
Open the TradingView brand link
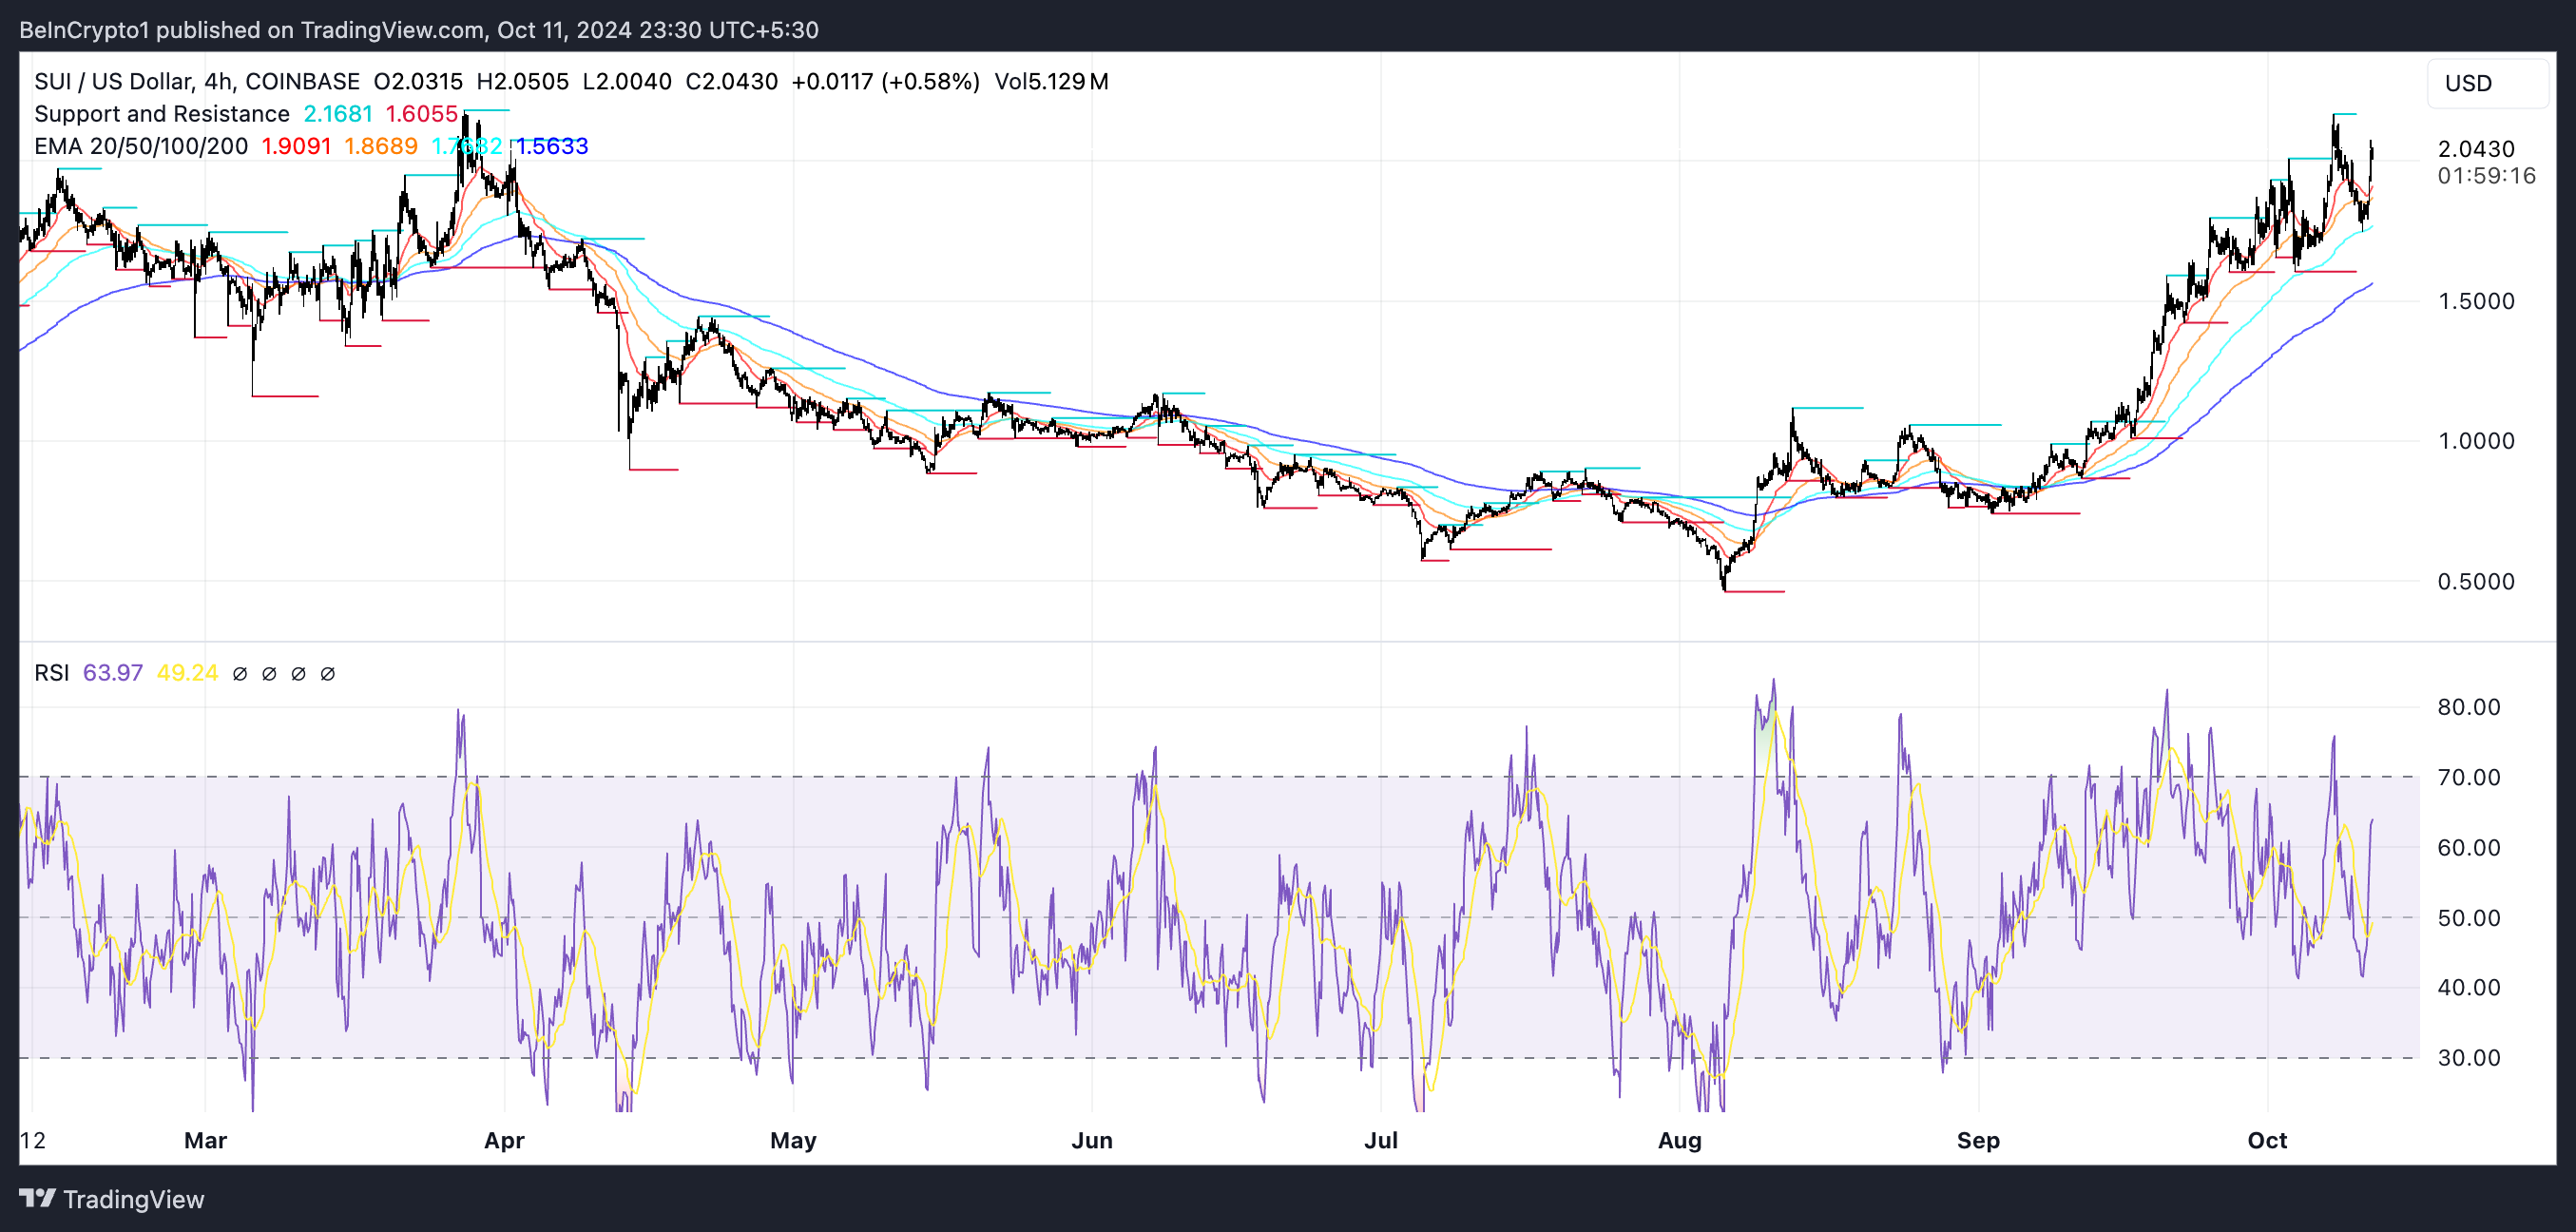click(133, 1199)
